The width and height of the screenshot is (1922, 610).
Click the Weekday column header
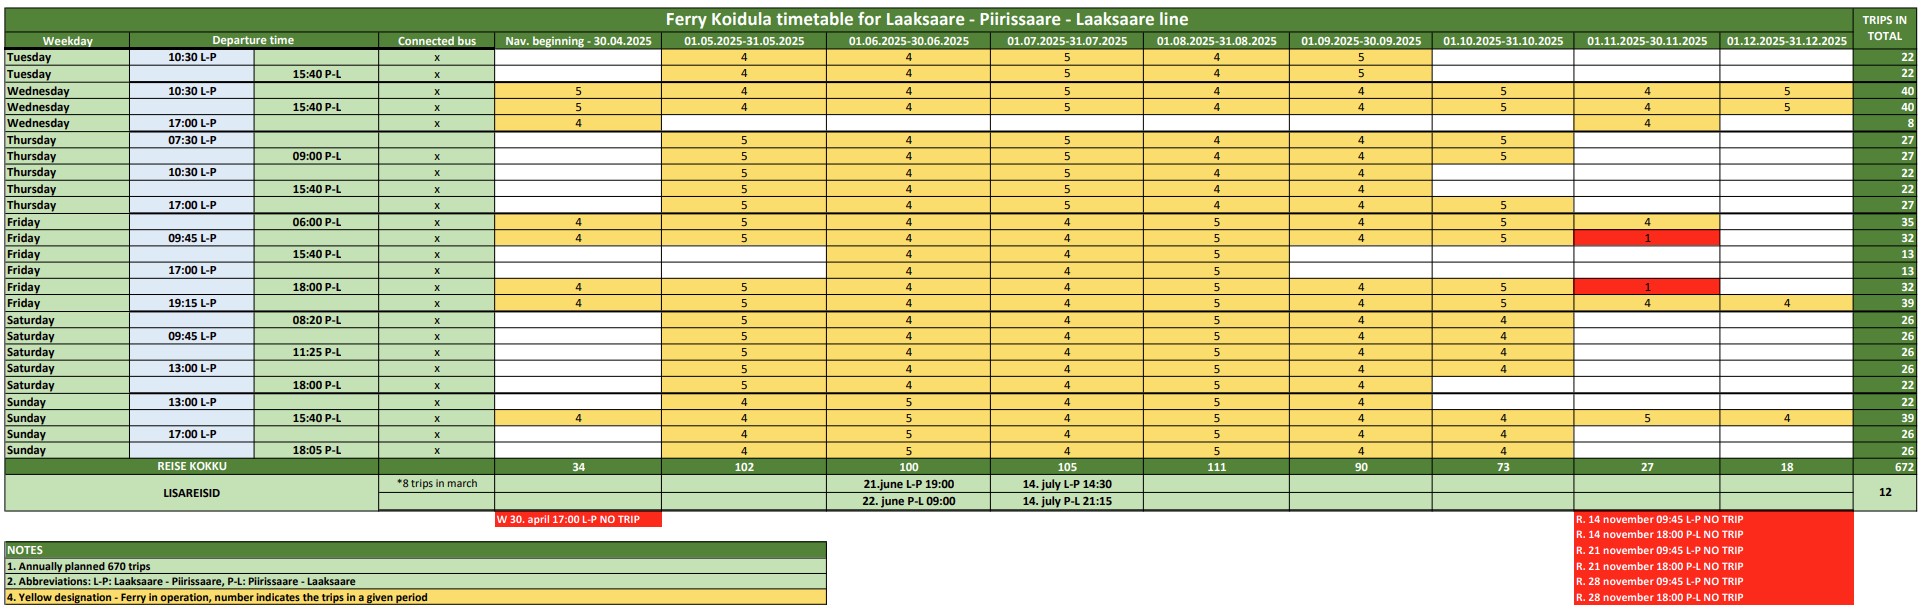click(x=67, y=41)
